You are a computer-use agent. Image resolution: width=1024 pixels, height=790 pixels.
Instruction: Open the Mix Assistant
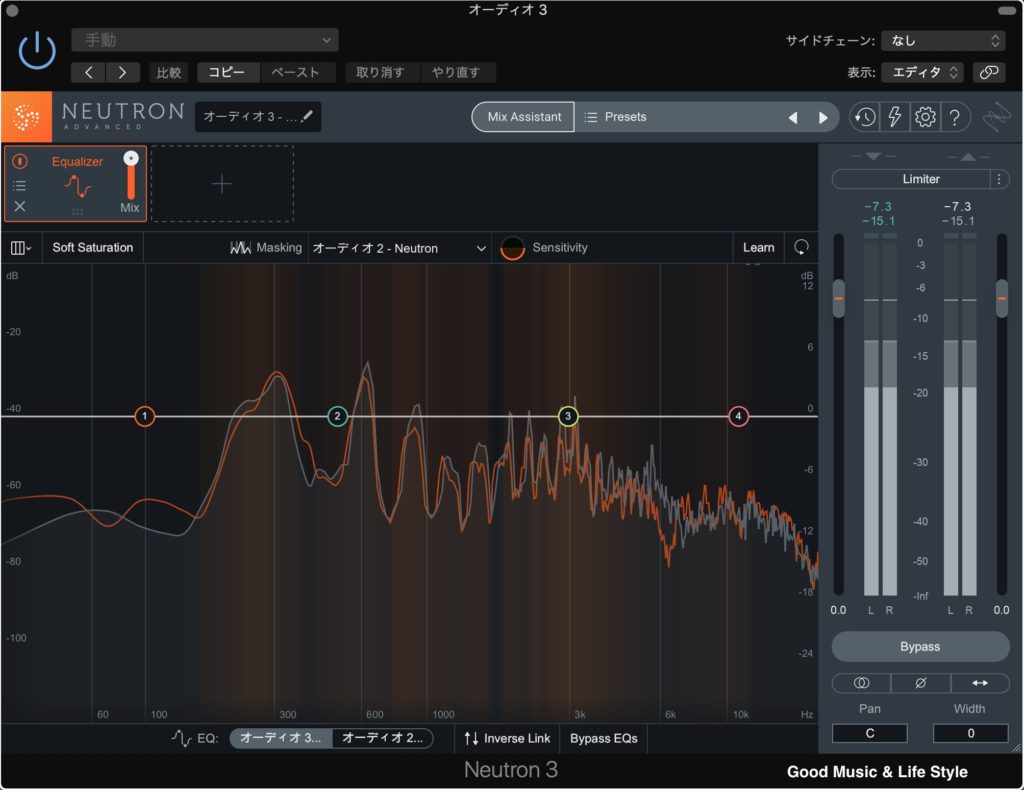[x=524, y=117]
